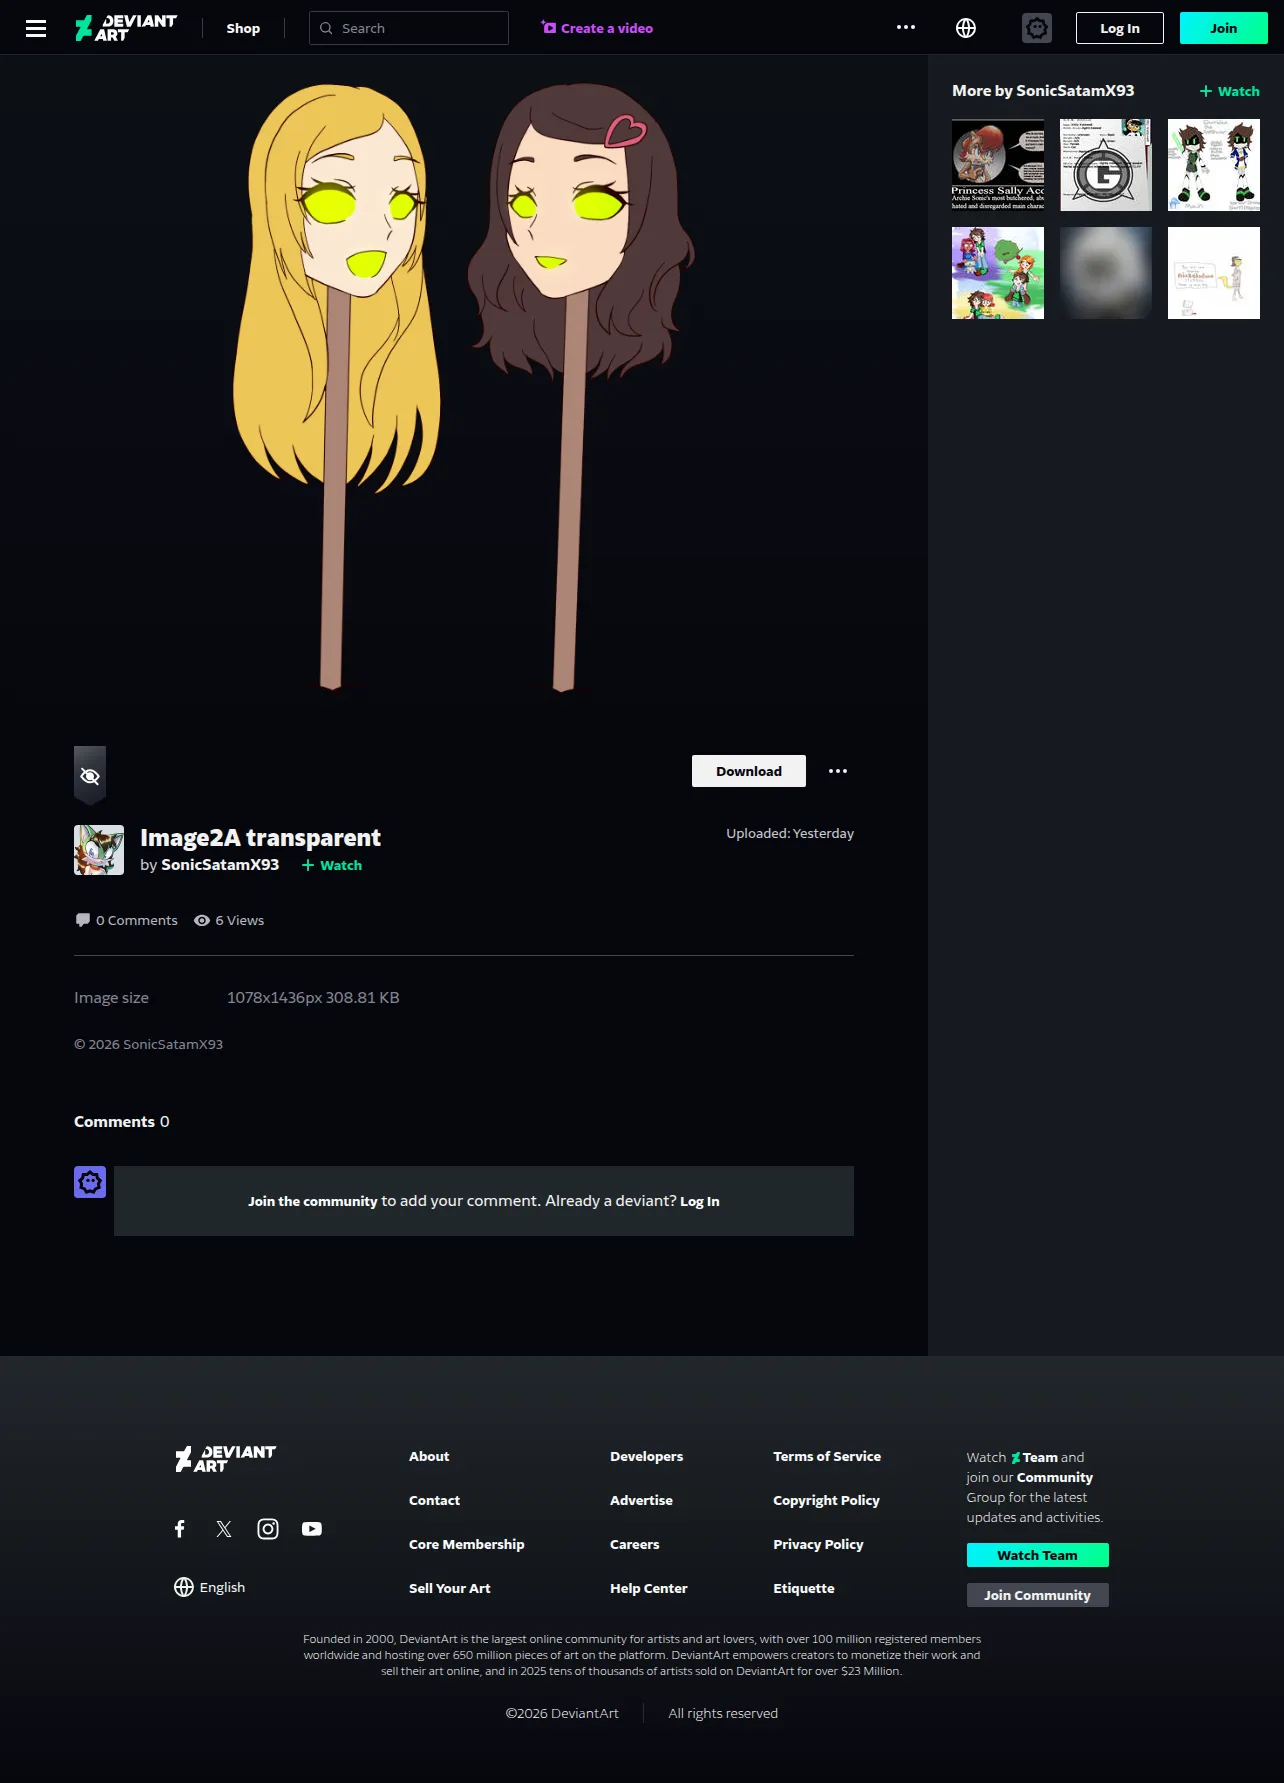Click the Create a video link
The image size is (1284, 1783).
coord(597,28)
